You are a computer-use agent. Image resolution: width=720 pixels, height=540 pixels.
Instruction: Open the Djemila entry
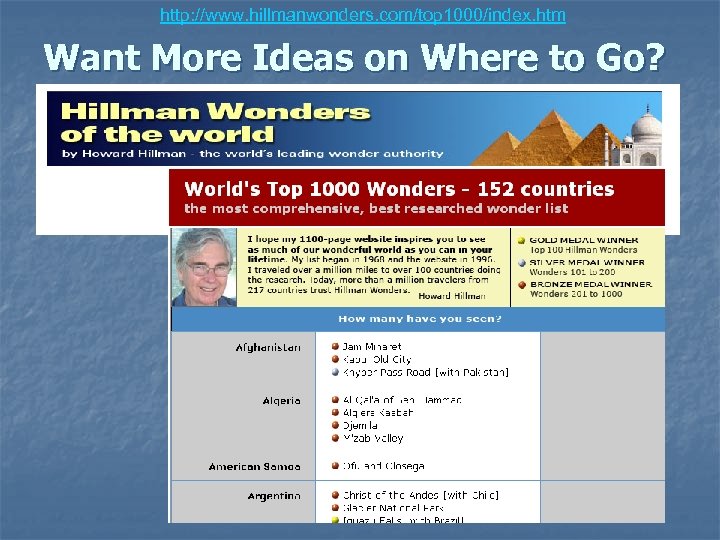click(x=360, y=426)
